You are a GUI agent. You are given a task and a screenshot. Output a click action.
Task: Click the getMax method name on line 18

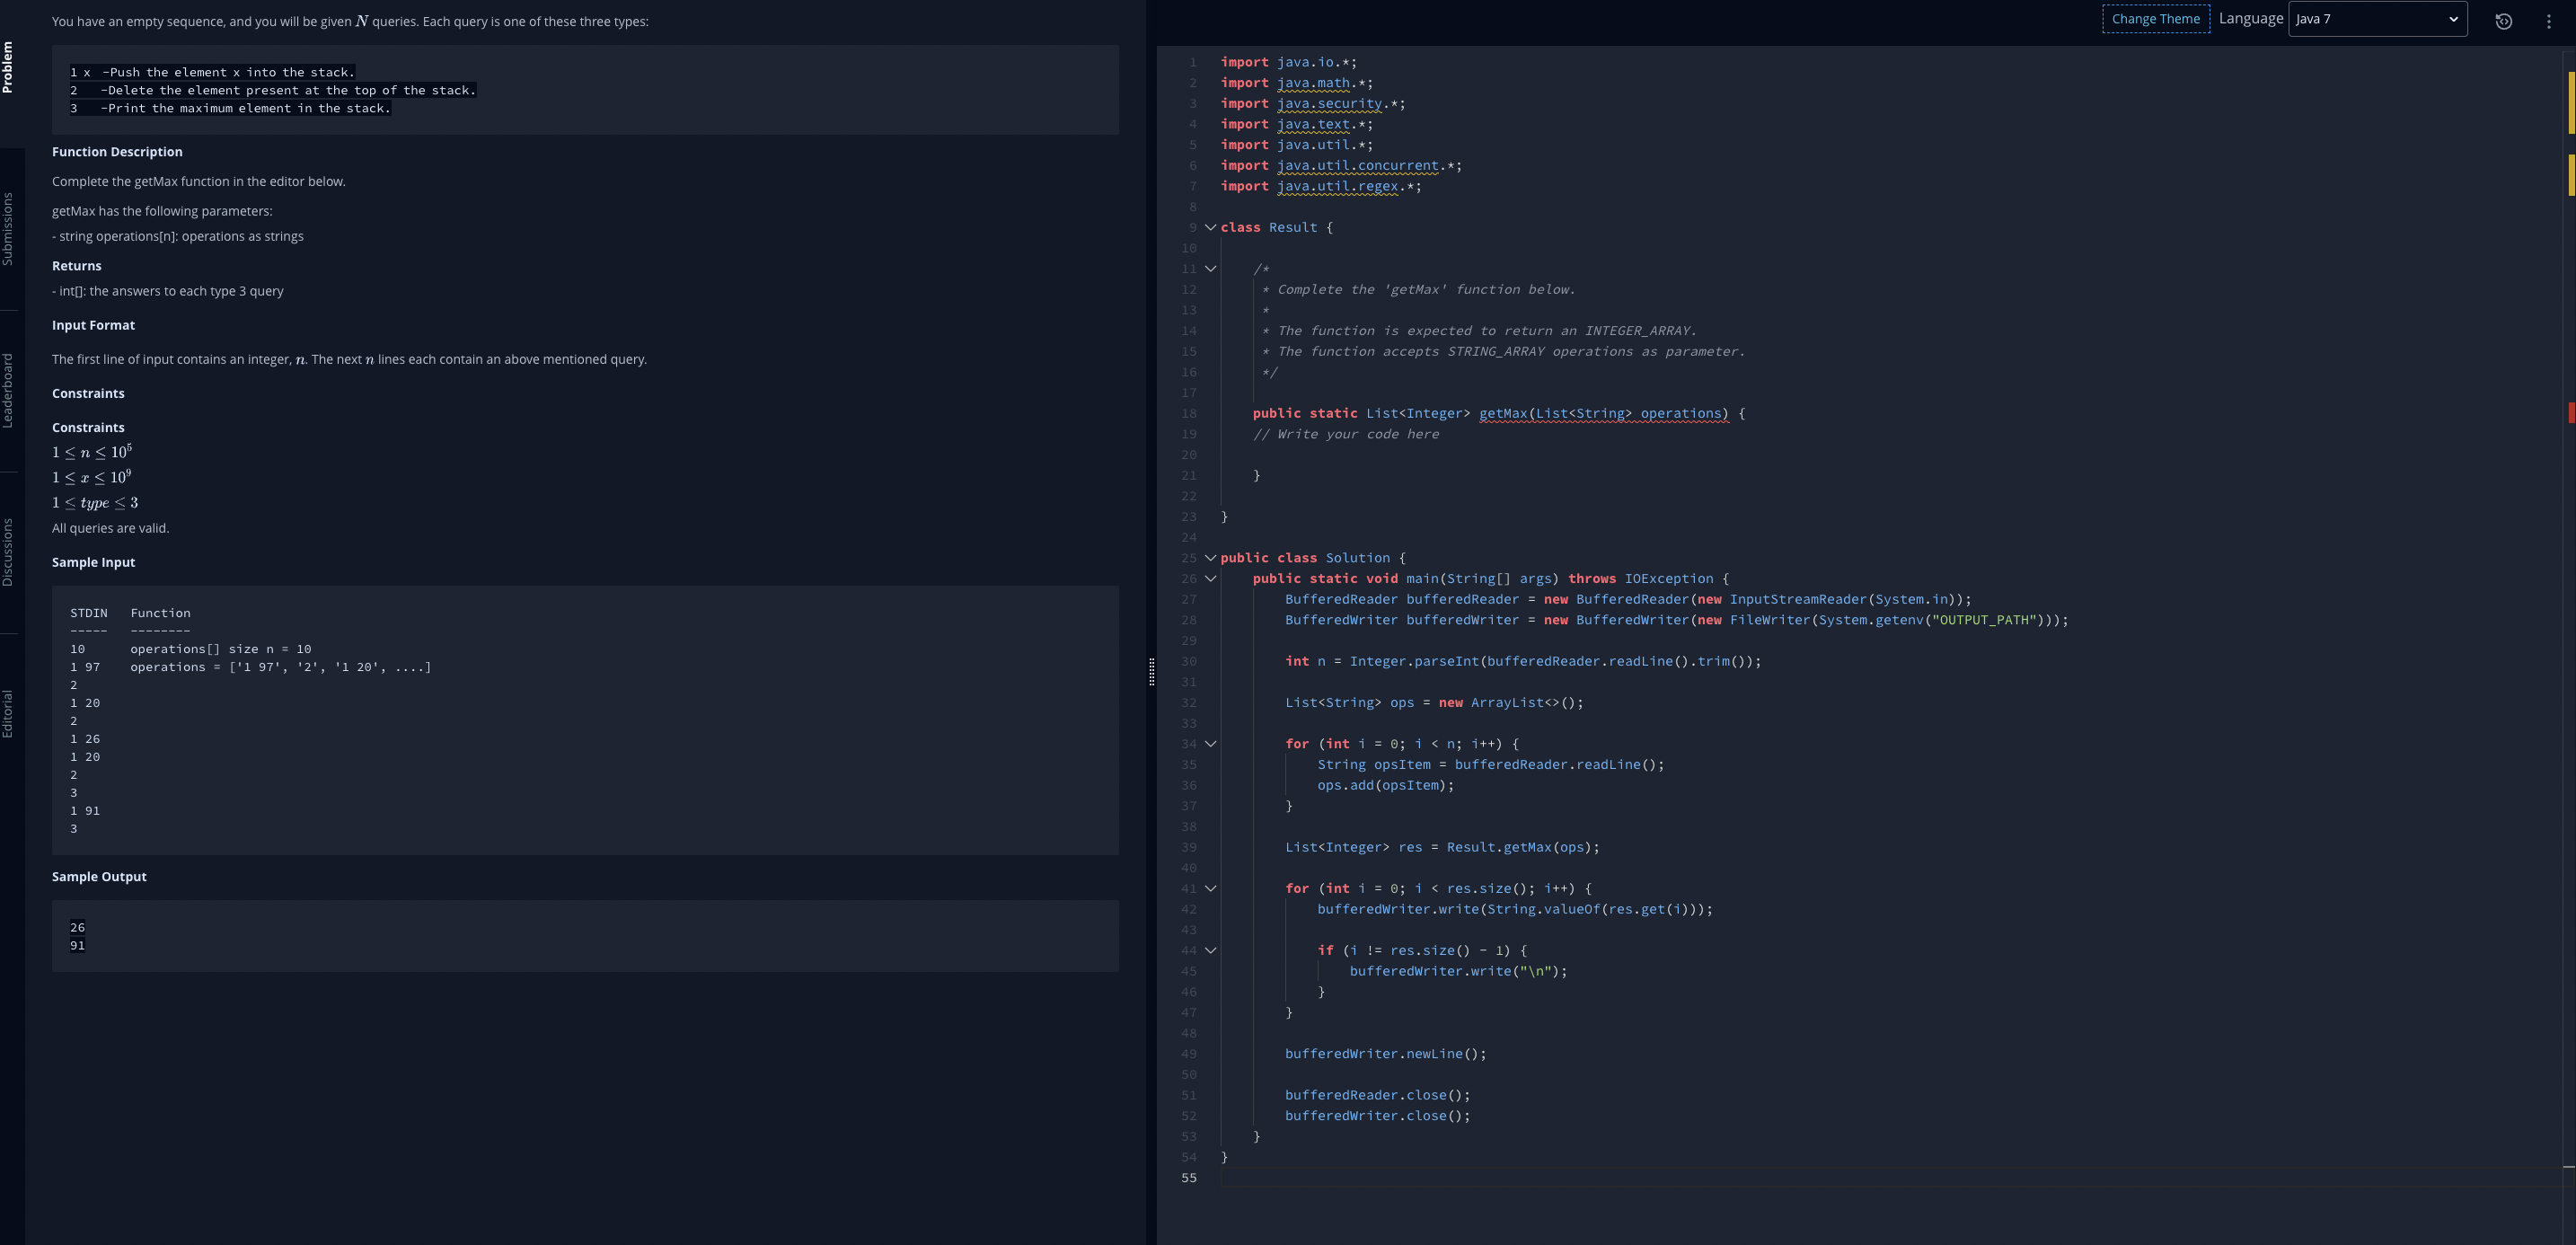coord(1502,413)
